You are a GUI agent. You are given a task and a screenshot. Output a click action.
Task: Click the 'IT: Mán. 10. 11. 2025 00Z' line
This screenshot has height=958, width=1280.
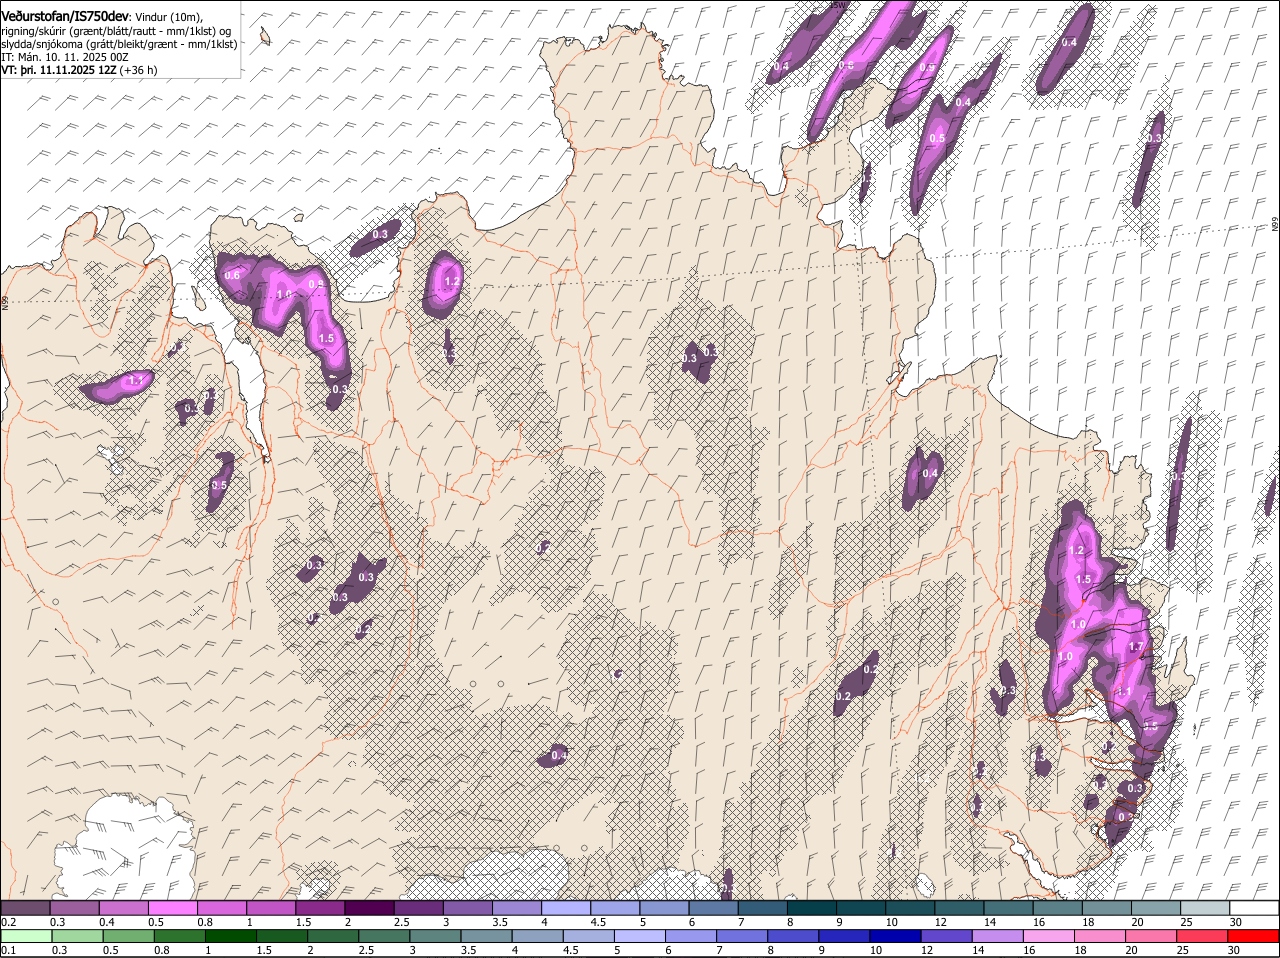[x=65, y=58]
